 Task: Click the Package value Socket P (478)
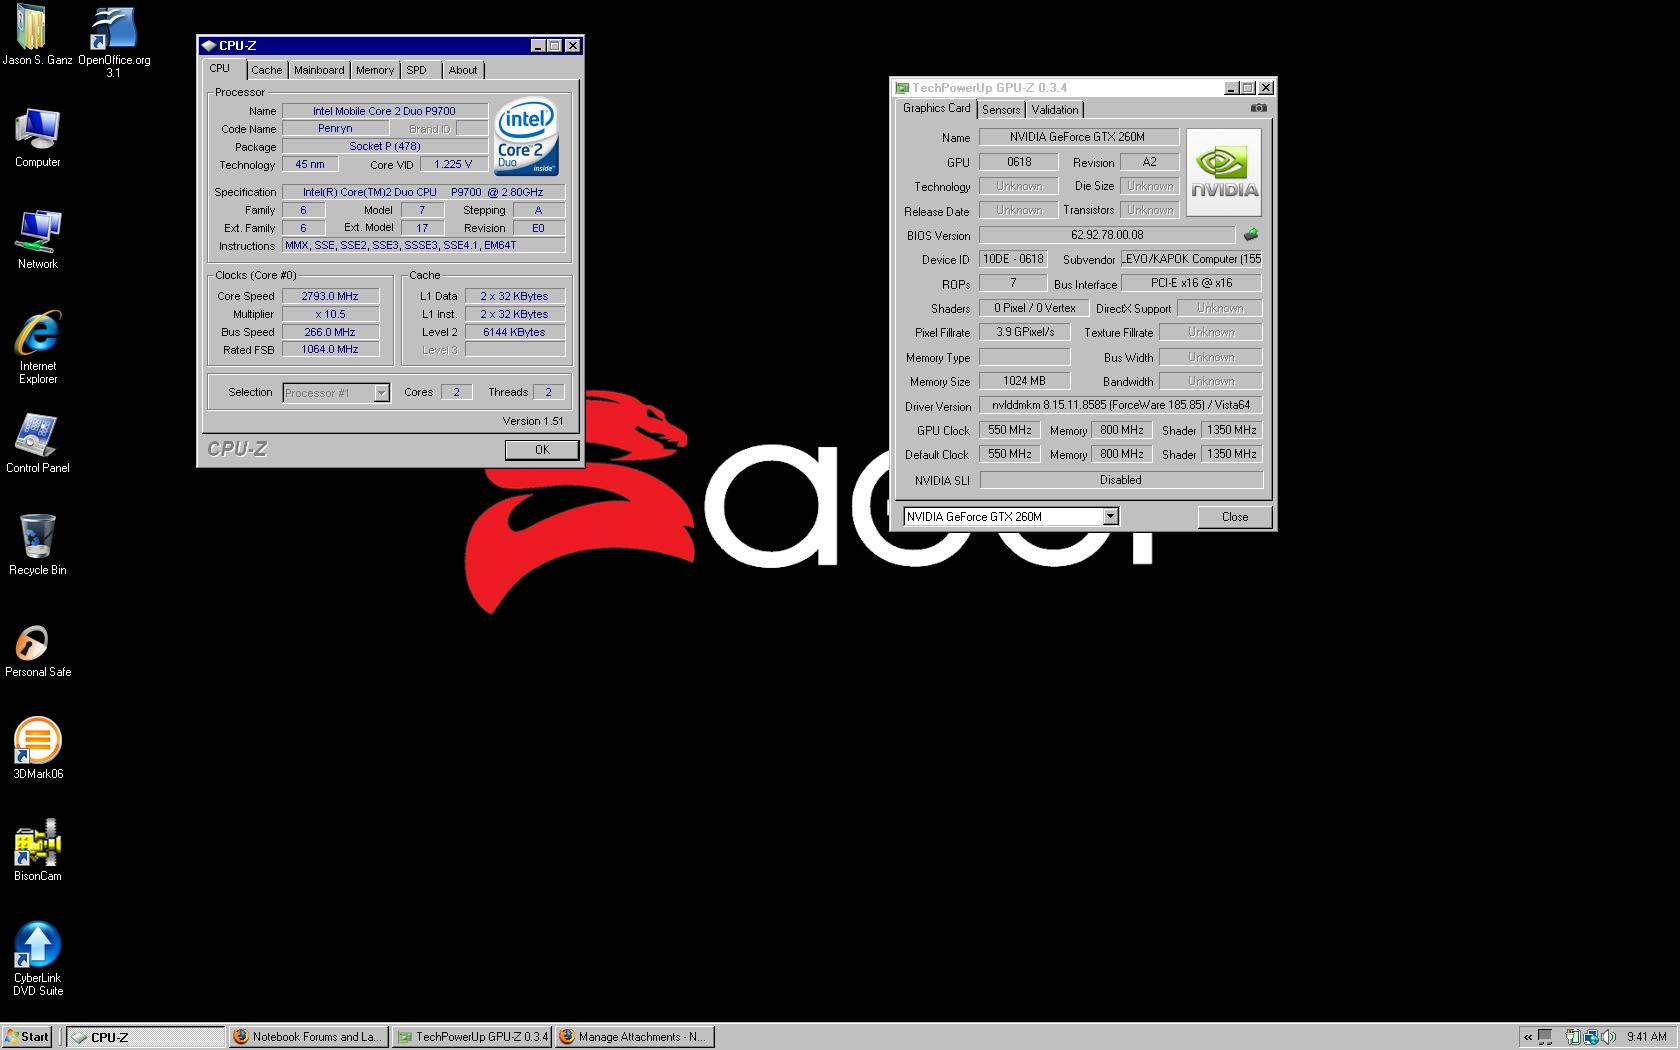[x=384, y=147]
